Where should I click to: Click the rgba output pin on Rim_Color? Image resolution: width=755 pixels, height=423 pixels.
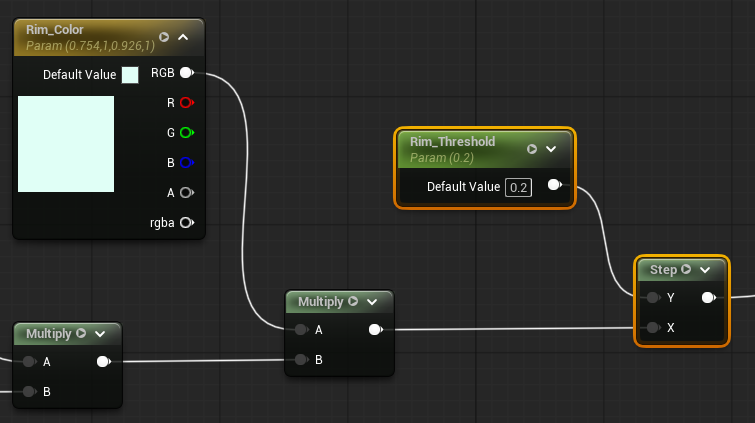[186, 222]
